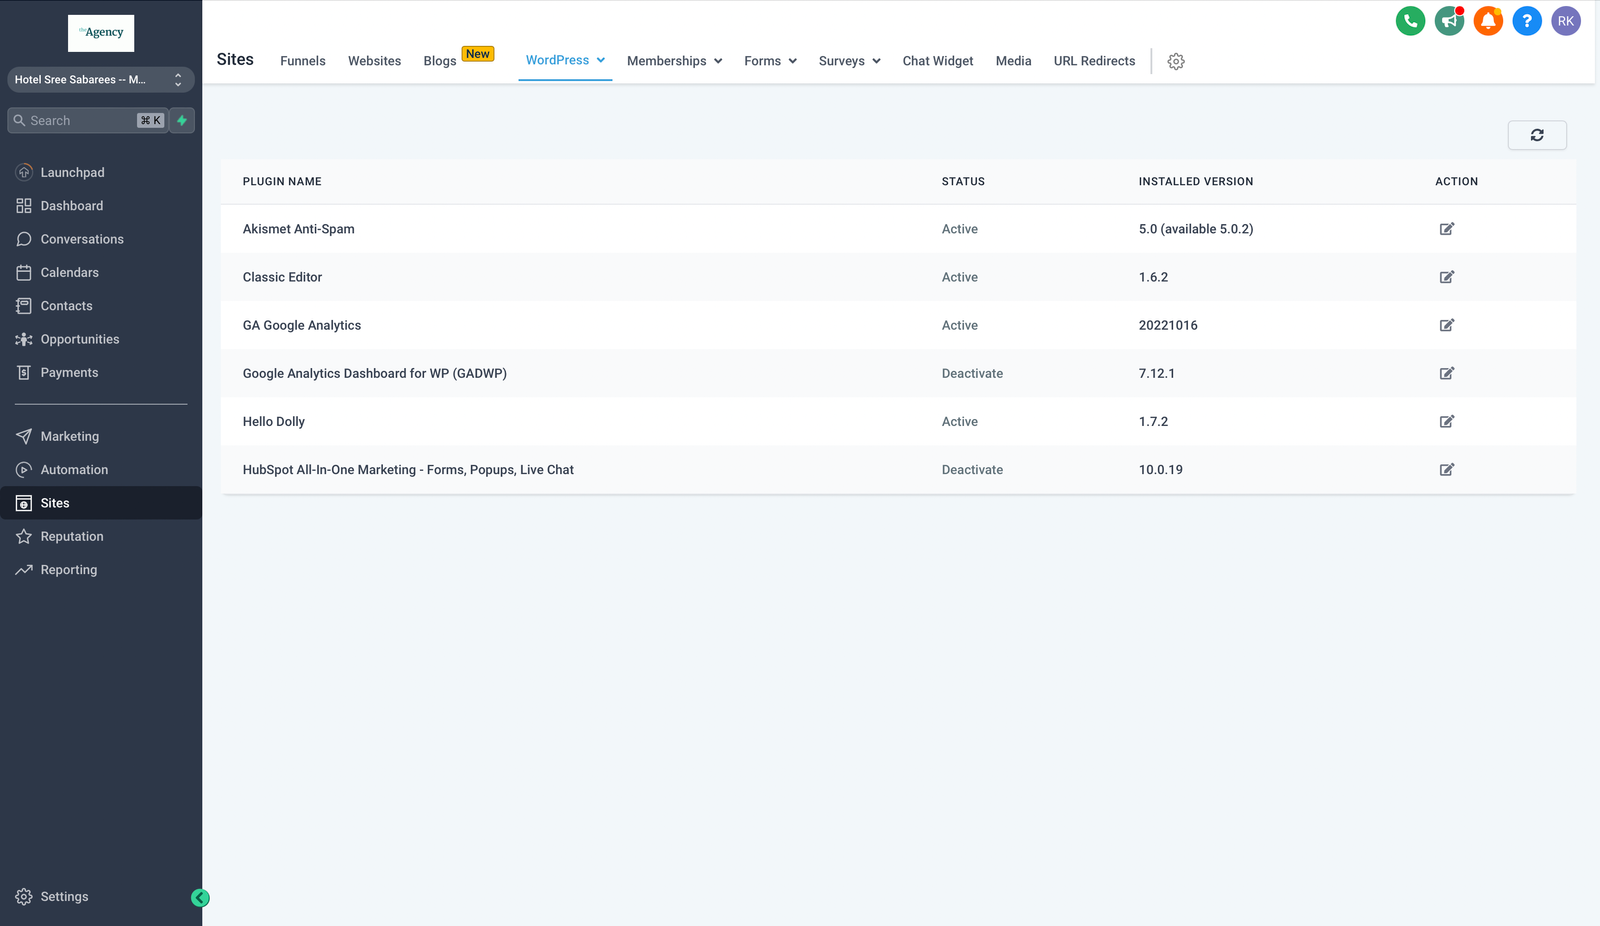The image size is (1600, 926).
Task: Click edit icon for Hello Dolly
Action: [1446, 422]
